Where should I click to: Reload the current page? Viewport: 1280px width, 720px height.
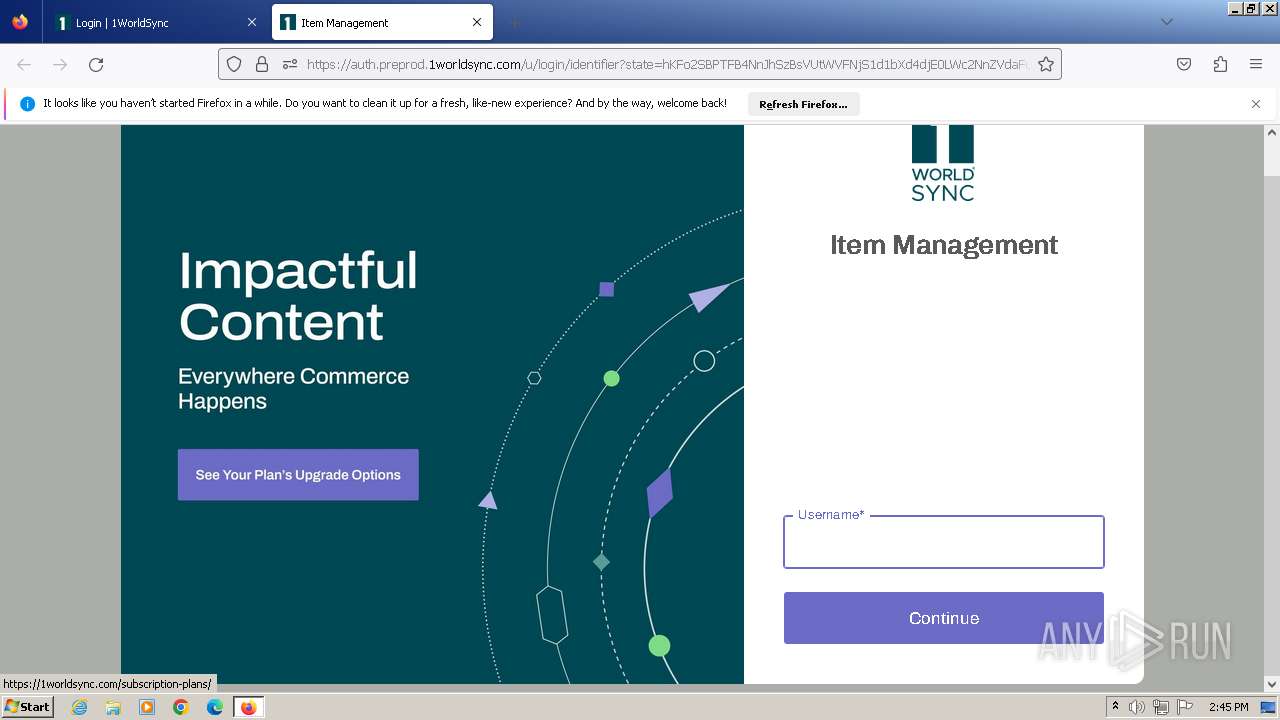click(96, 64)
